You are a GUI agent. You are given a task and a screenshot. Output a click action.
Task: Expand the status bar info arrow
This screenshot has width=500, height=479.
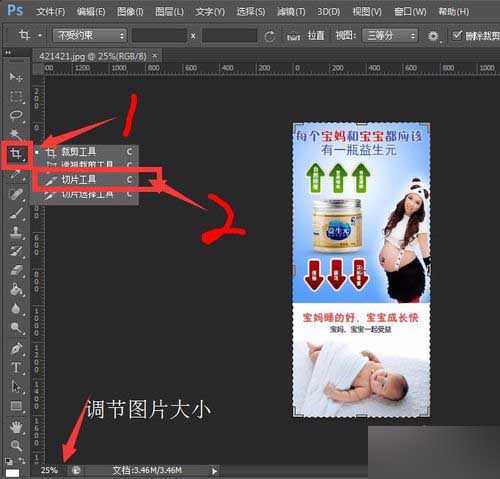pyautogui.click(x=214, y=471)
